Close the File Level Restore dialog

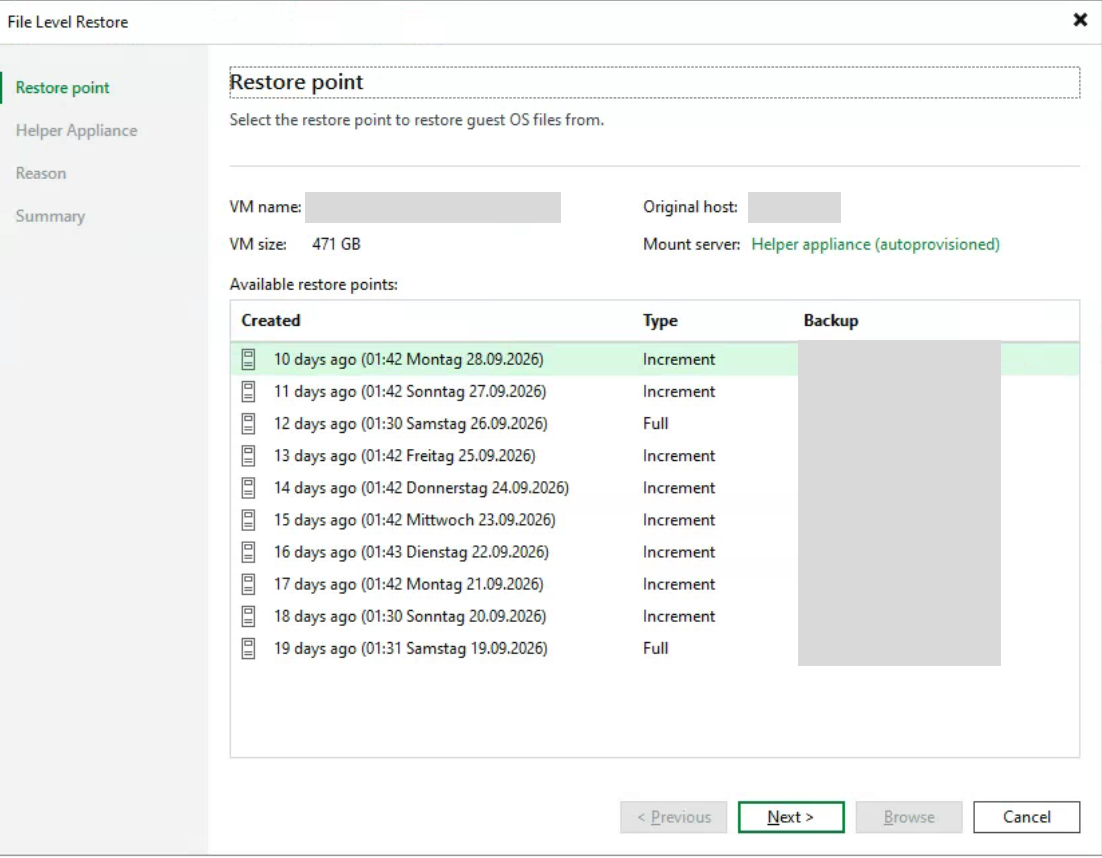pyautogui.click(x=1080, y=20)
